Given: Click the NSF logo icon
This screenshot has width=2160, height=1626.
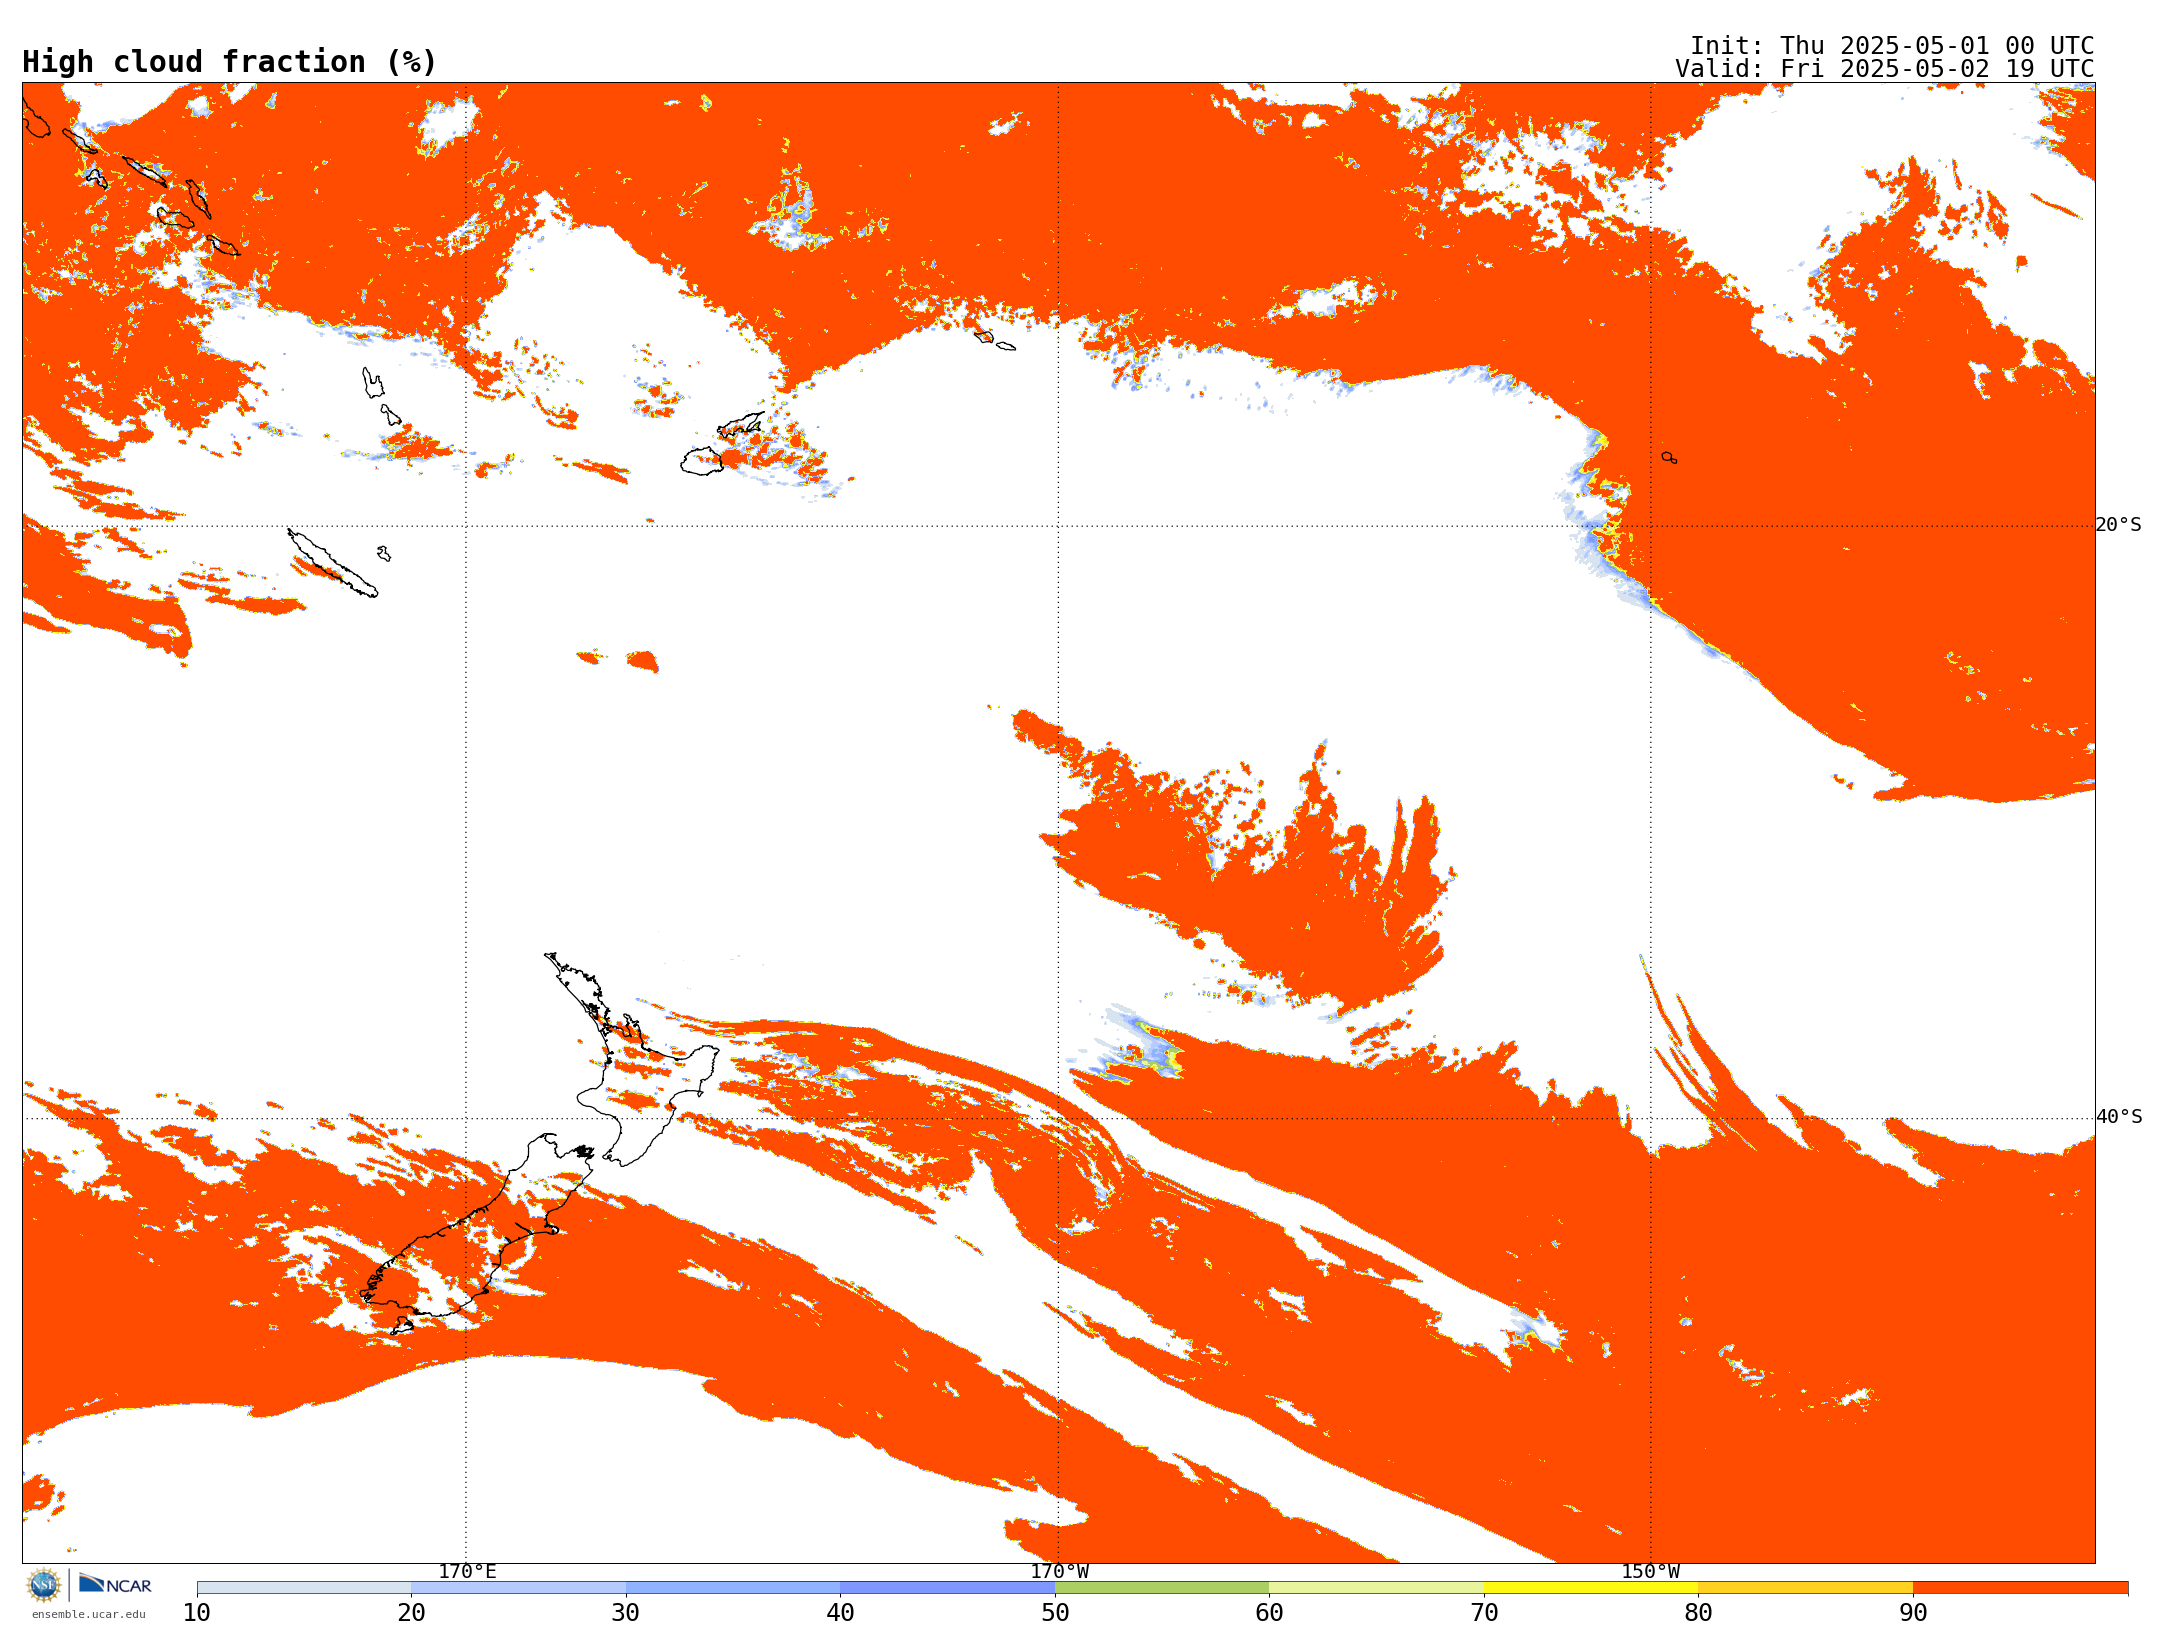Looking at the screenshot, I should [44, 1585].
